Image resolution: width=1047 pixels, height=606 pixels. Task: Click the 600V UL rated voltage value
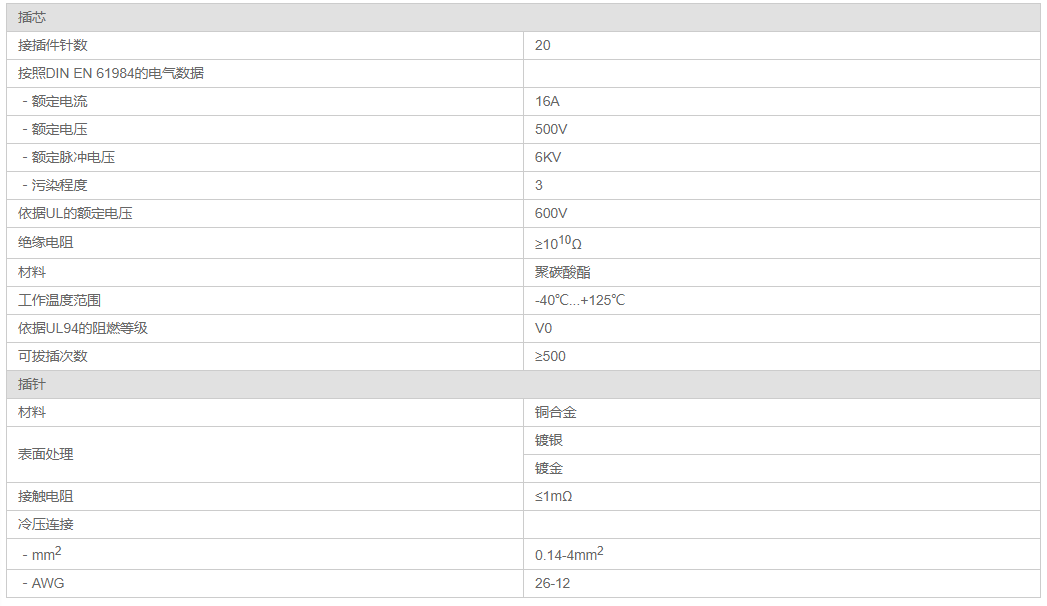551,213
